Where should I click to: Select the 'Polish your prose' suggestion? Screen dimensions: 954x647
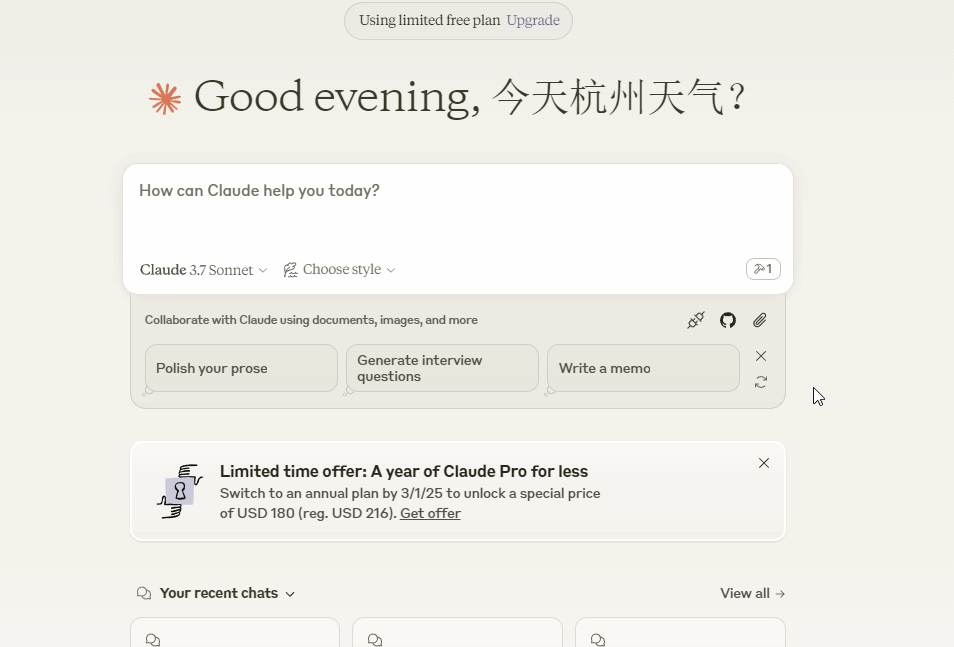click(241, 368)
